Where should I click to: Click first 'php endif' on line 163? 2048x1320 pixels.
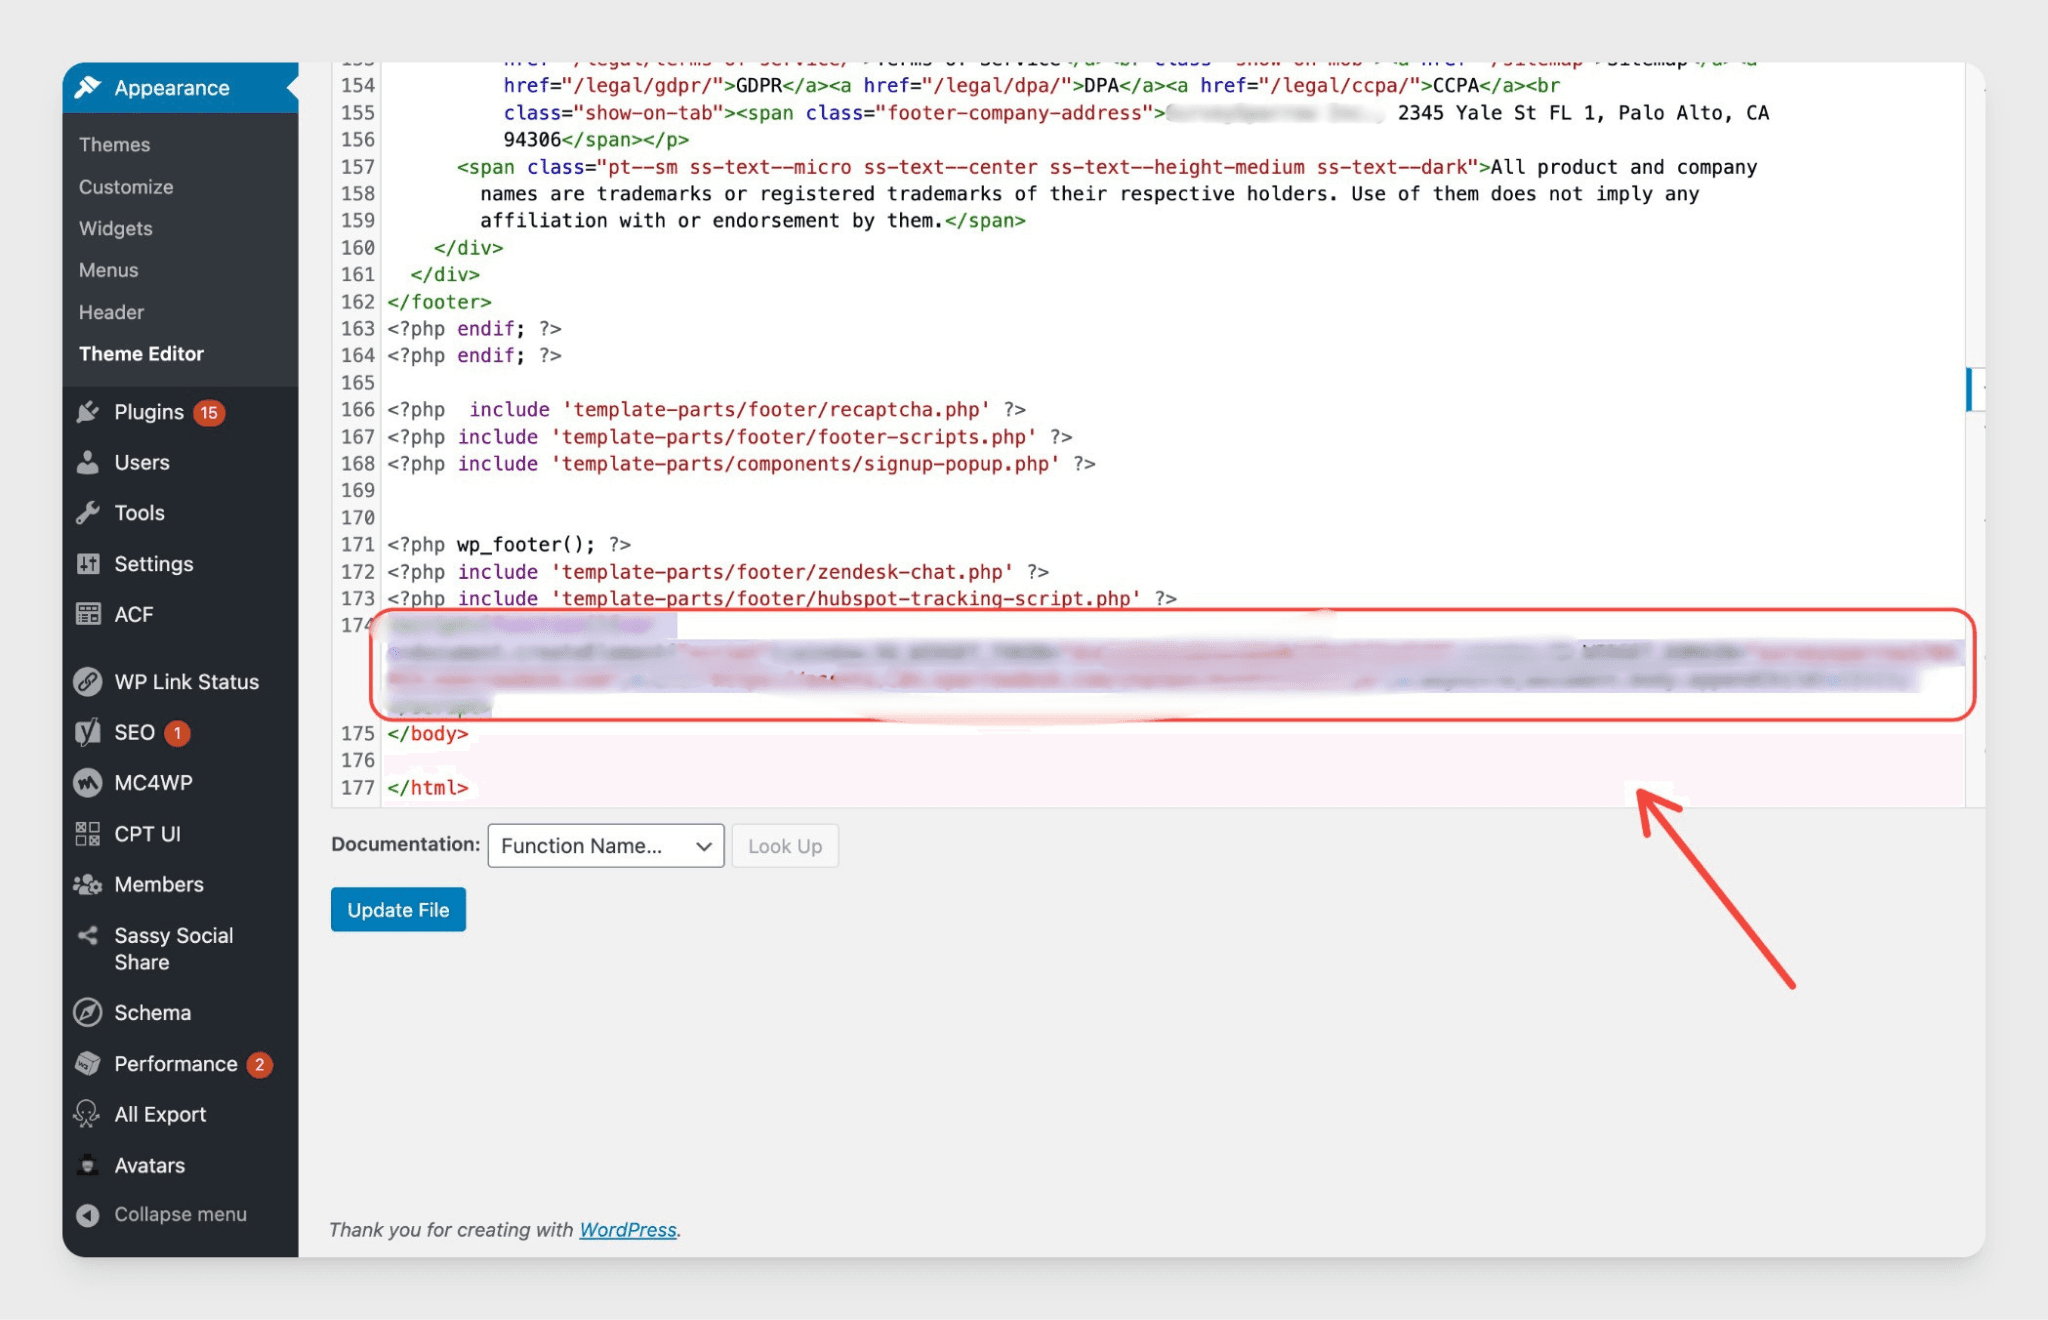pyautogui.click(x=474, y=328)
